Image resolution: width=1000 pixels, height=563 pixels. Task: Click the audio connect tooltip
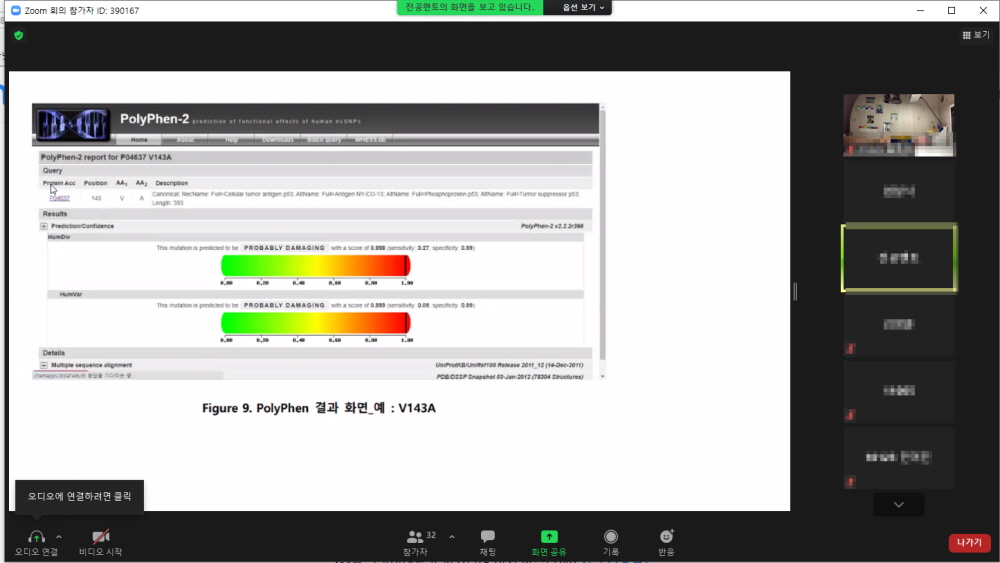click(x=80, y=496)
